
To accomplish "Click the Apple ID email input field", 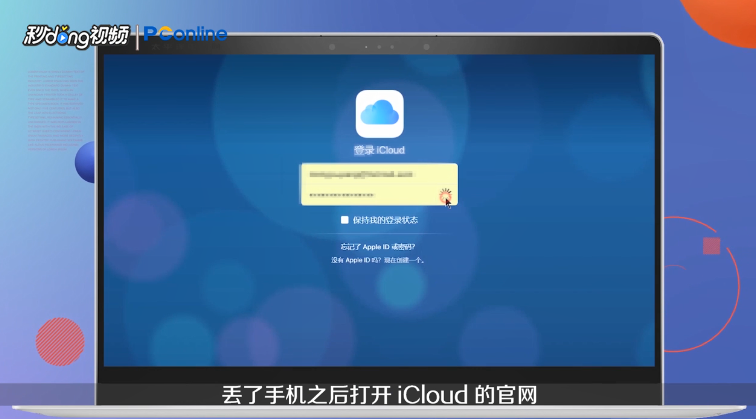I will click(379, 174).
